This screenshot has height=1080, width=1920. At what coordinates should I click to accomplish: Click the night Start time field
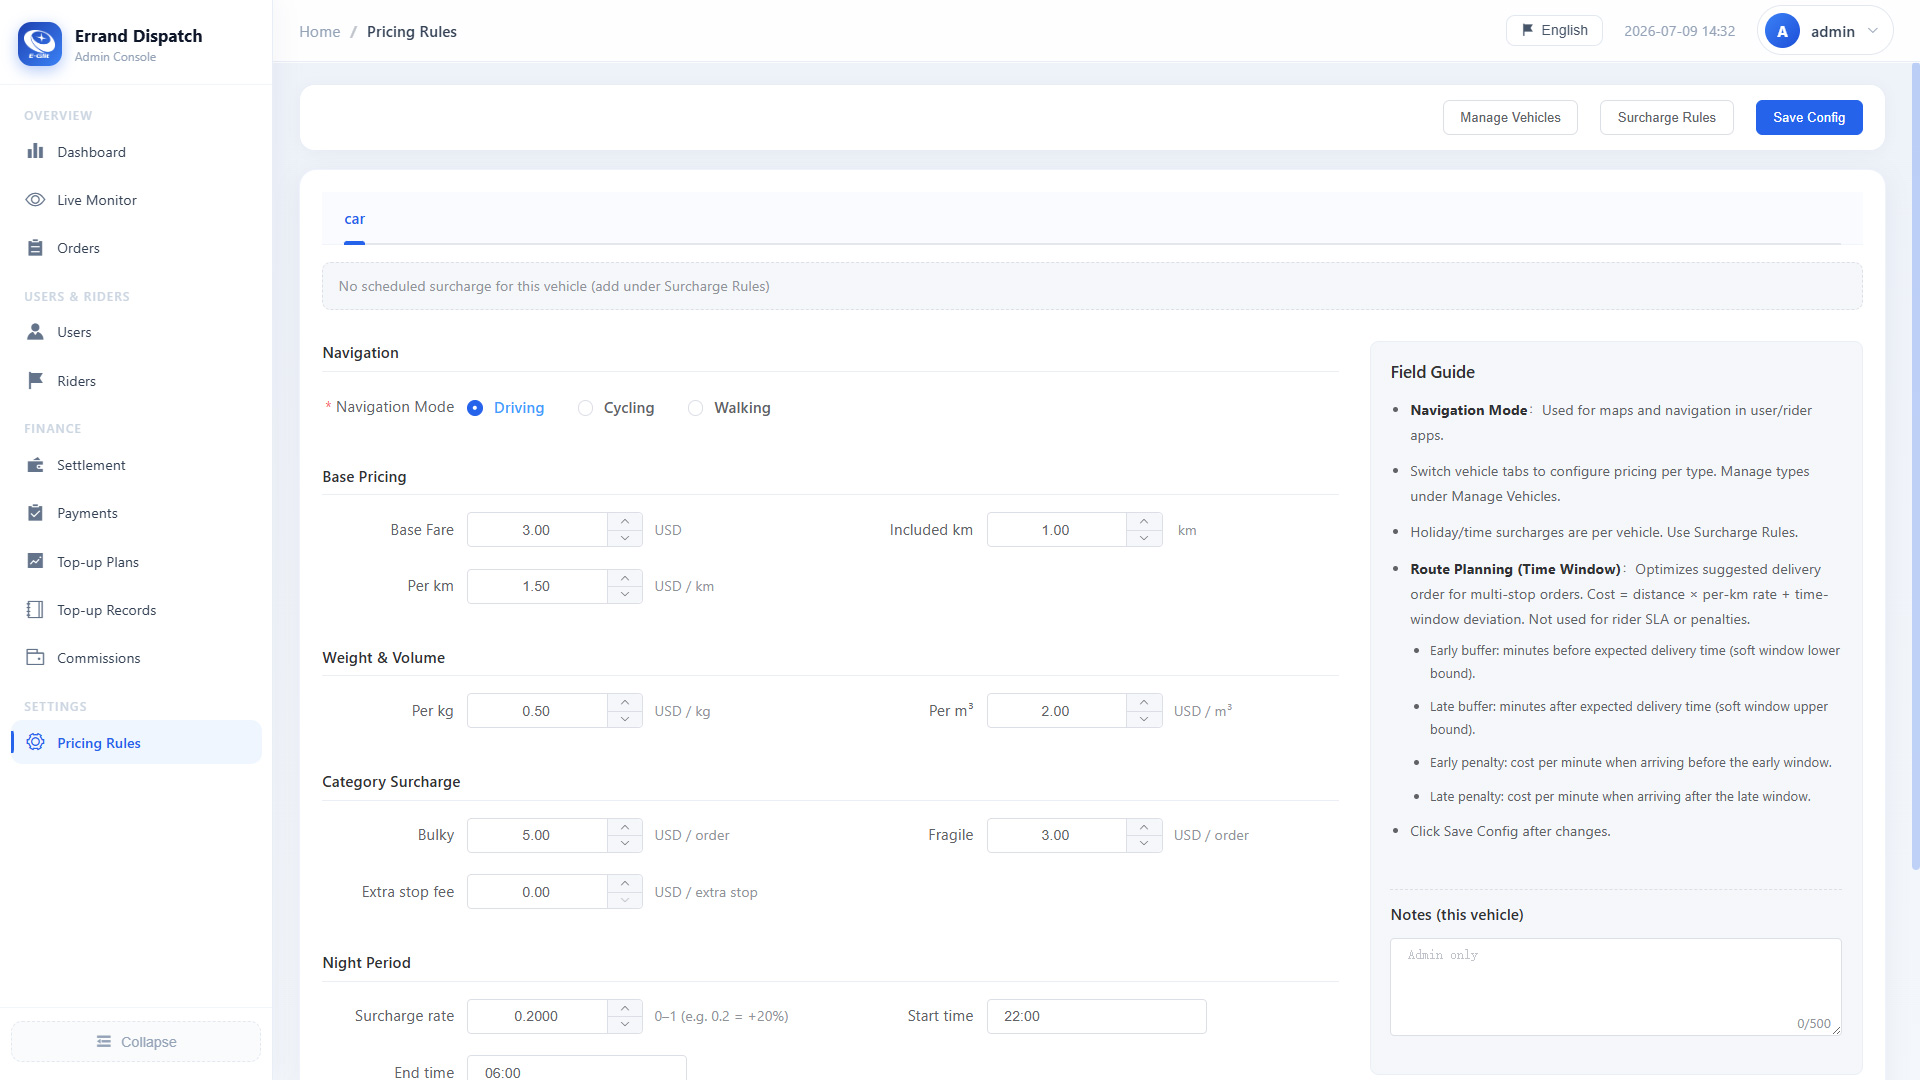click(1096, 1016)
